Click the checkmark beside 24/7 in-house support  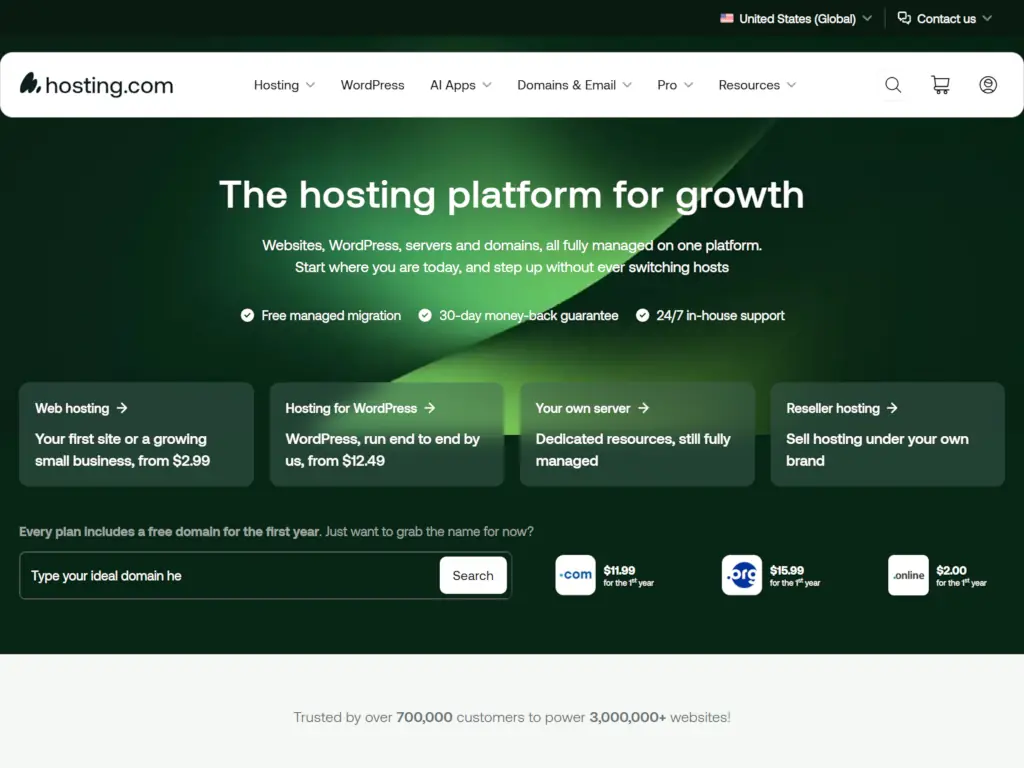pyautogui.click(x=642, y=315)
